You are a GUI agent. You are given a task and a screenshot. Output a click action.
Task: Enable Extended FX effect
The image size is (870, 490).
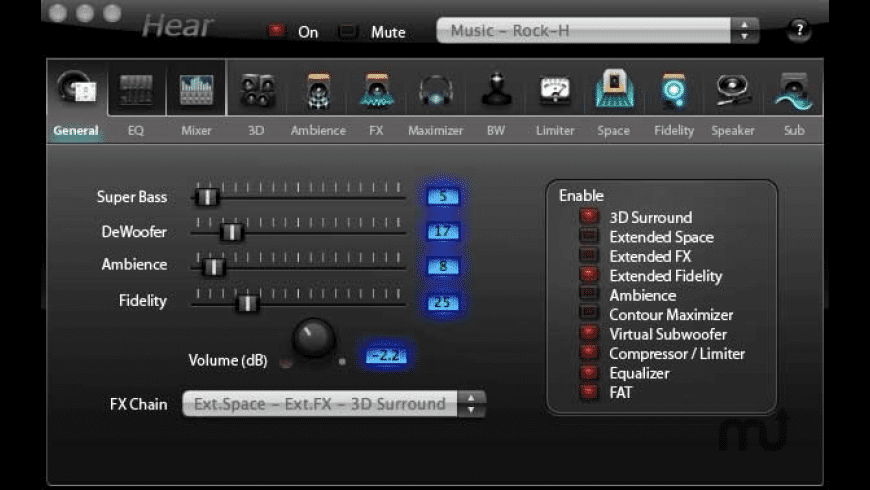point(589,255)
